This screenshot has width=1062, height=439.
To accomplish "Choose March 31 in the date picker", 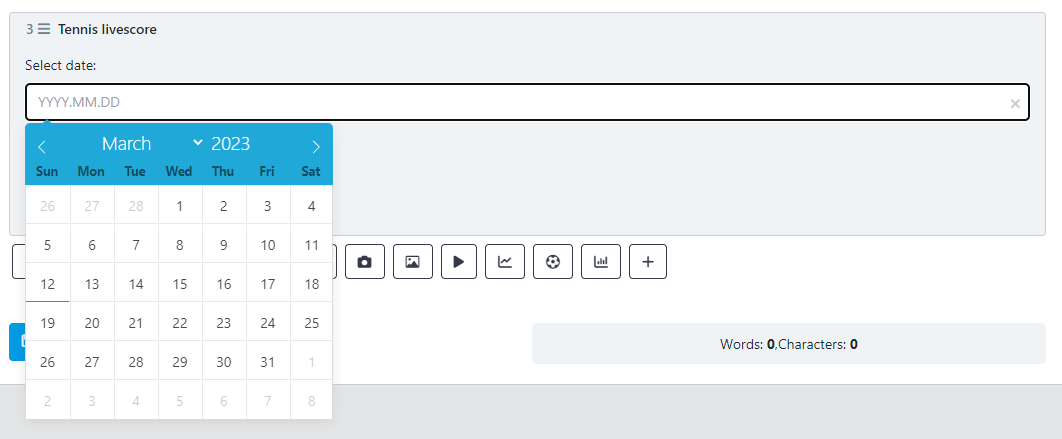I will 268,361.
